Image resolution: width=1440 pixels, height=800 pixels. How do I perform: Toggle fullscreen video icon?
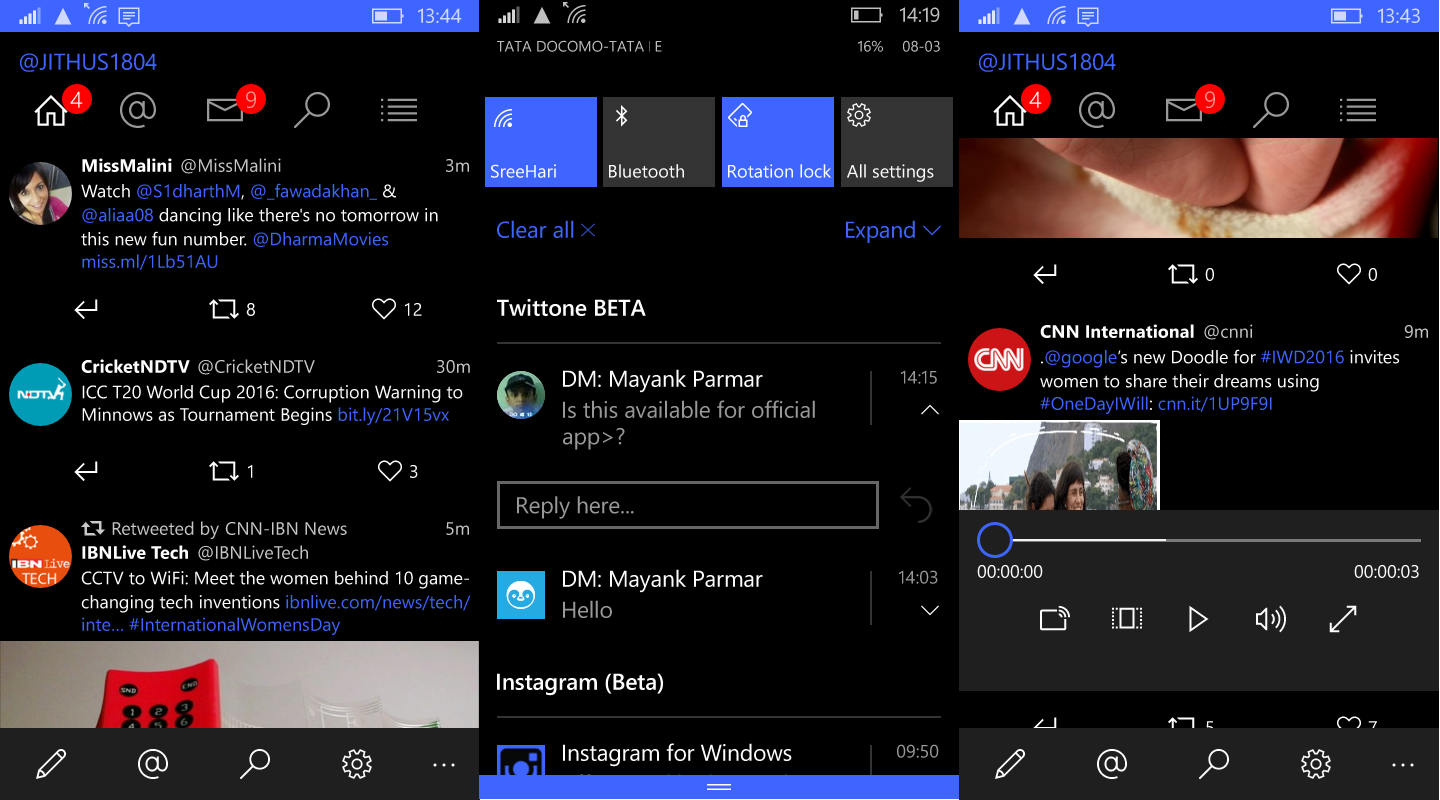(1342, 619)
